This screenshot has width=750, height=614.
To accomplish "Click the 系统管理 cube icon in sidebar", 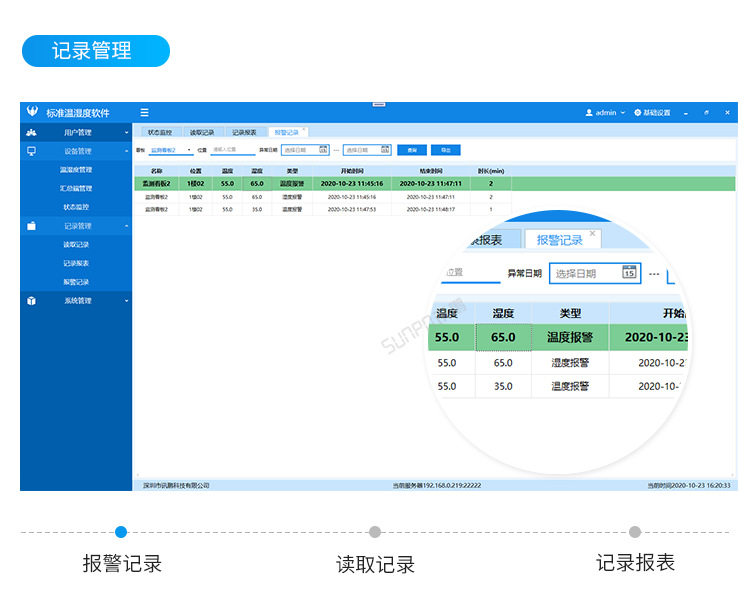I will [x=32, y=301].
